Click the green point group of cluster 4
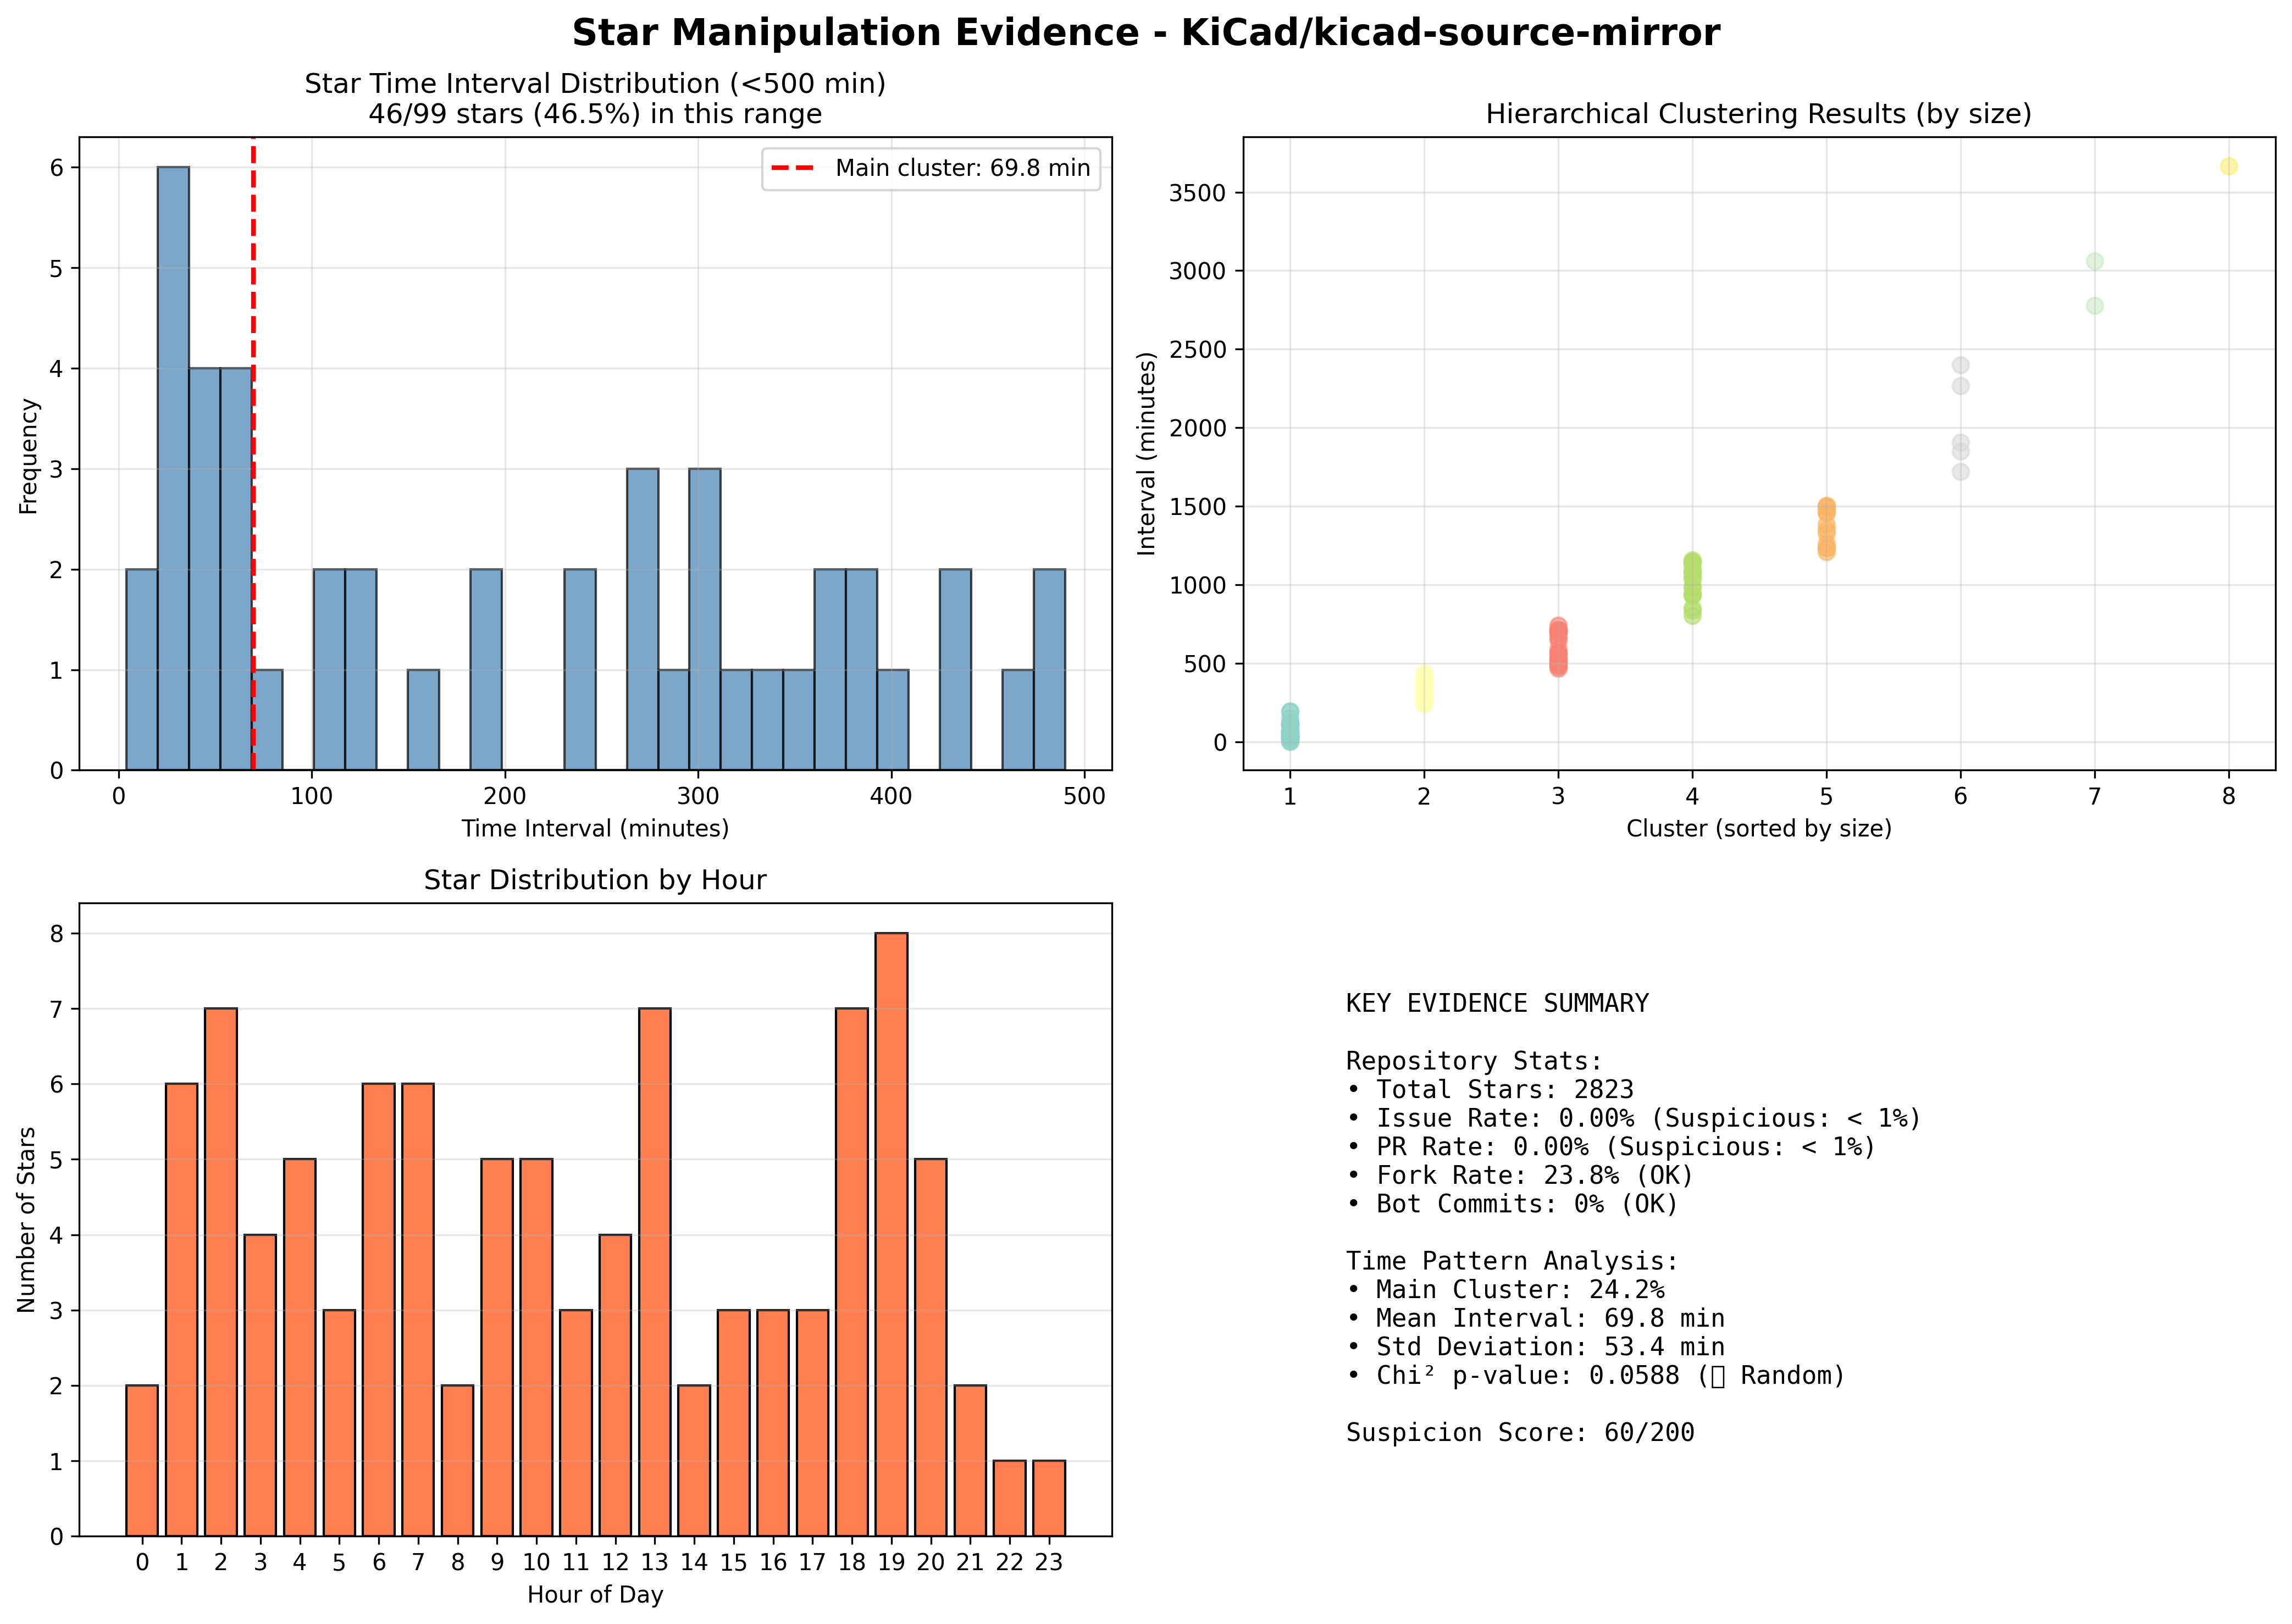 1692,588
